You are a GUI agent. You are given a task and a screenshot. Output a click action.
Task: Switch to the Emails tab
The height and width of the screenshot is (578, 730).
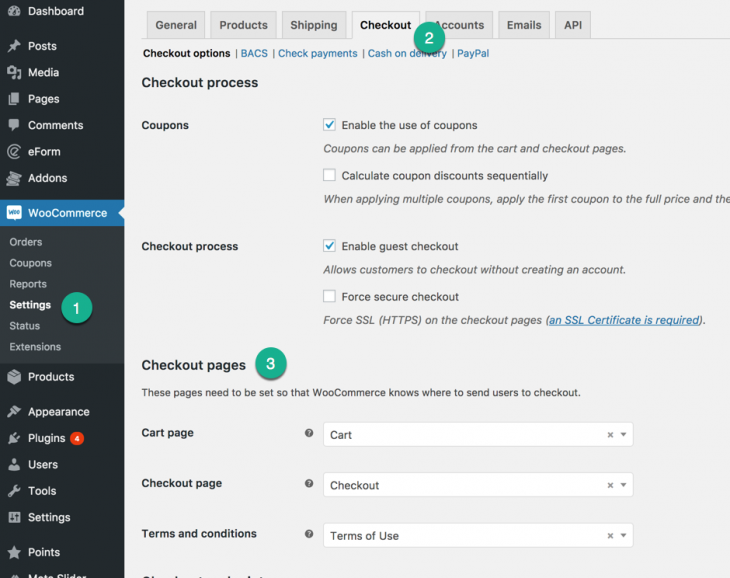(x=524, y=25)
